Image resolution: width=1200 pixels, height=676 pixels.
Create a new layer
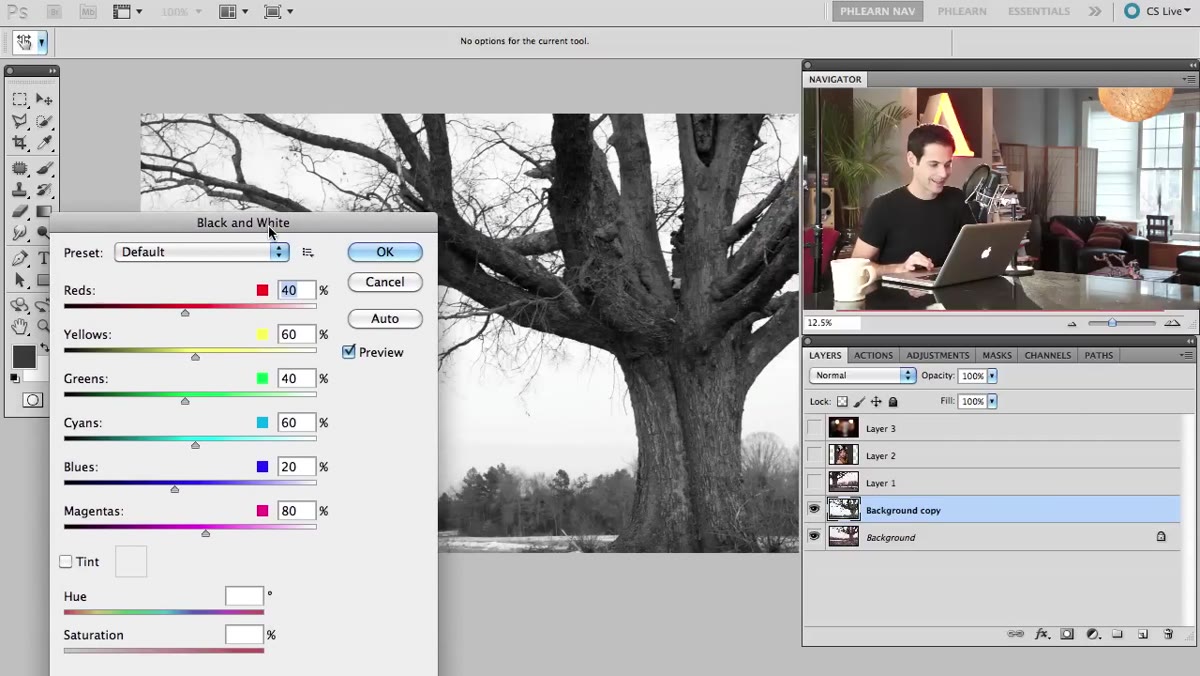click(x=1142, y=634)
